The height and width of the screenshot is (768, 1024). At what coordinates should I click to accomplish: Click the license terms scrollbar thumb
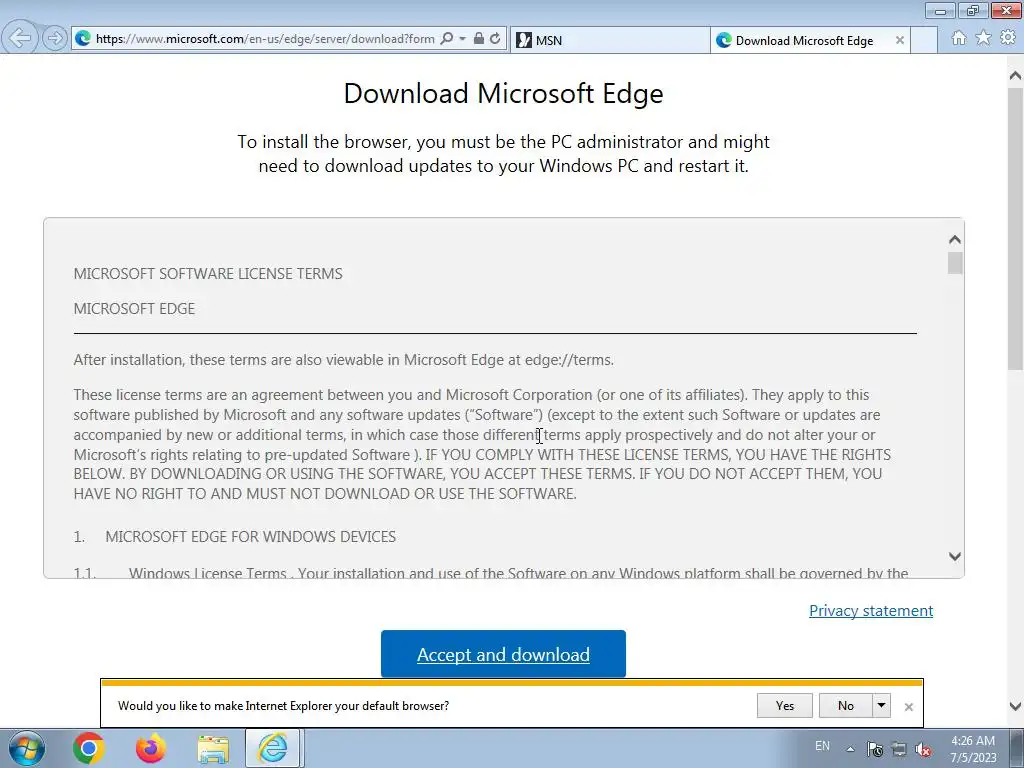(x=955, y=263)
